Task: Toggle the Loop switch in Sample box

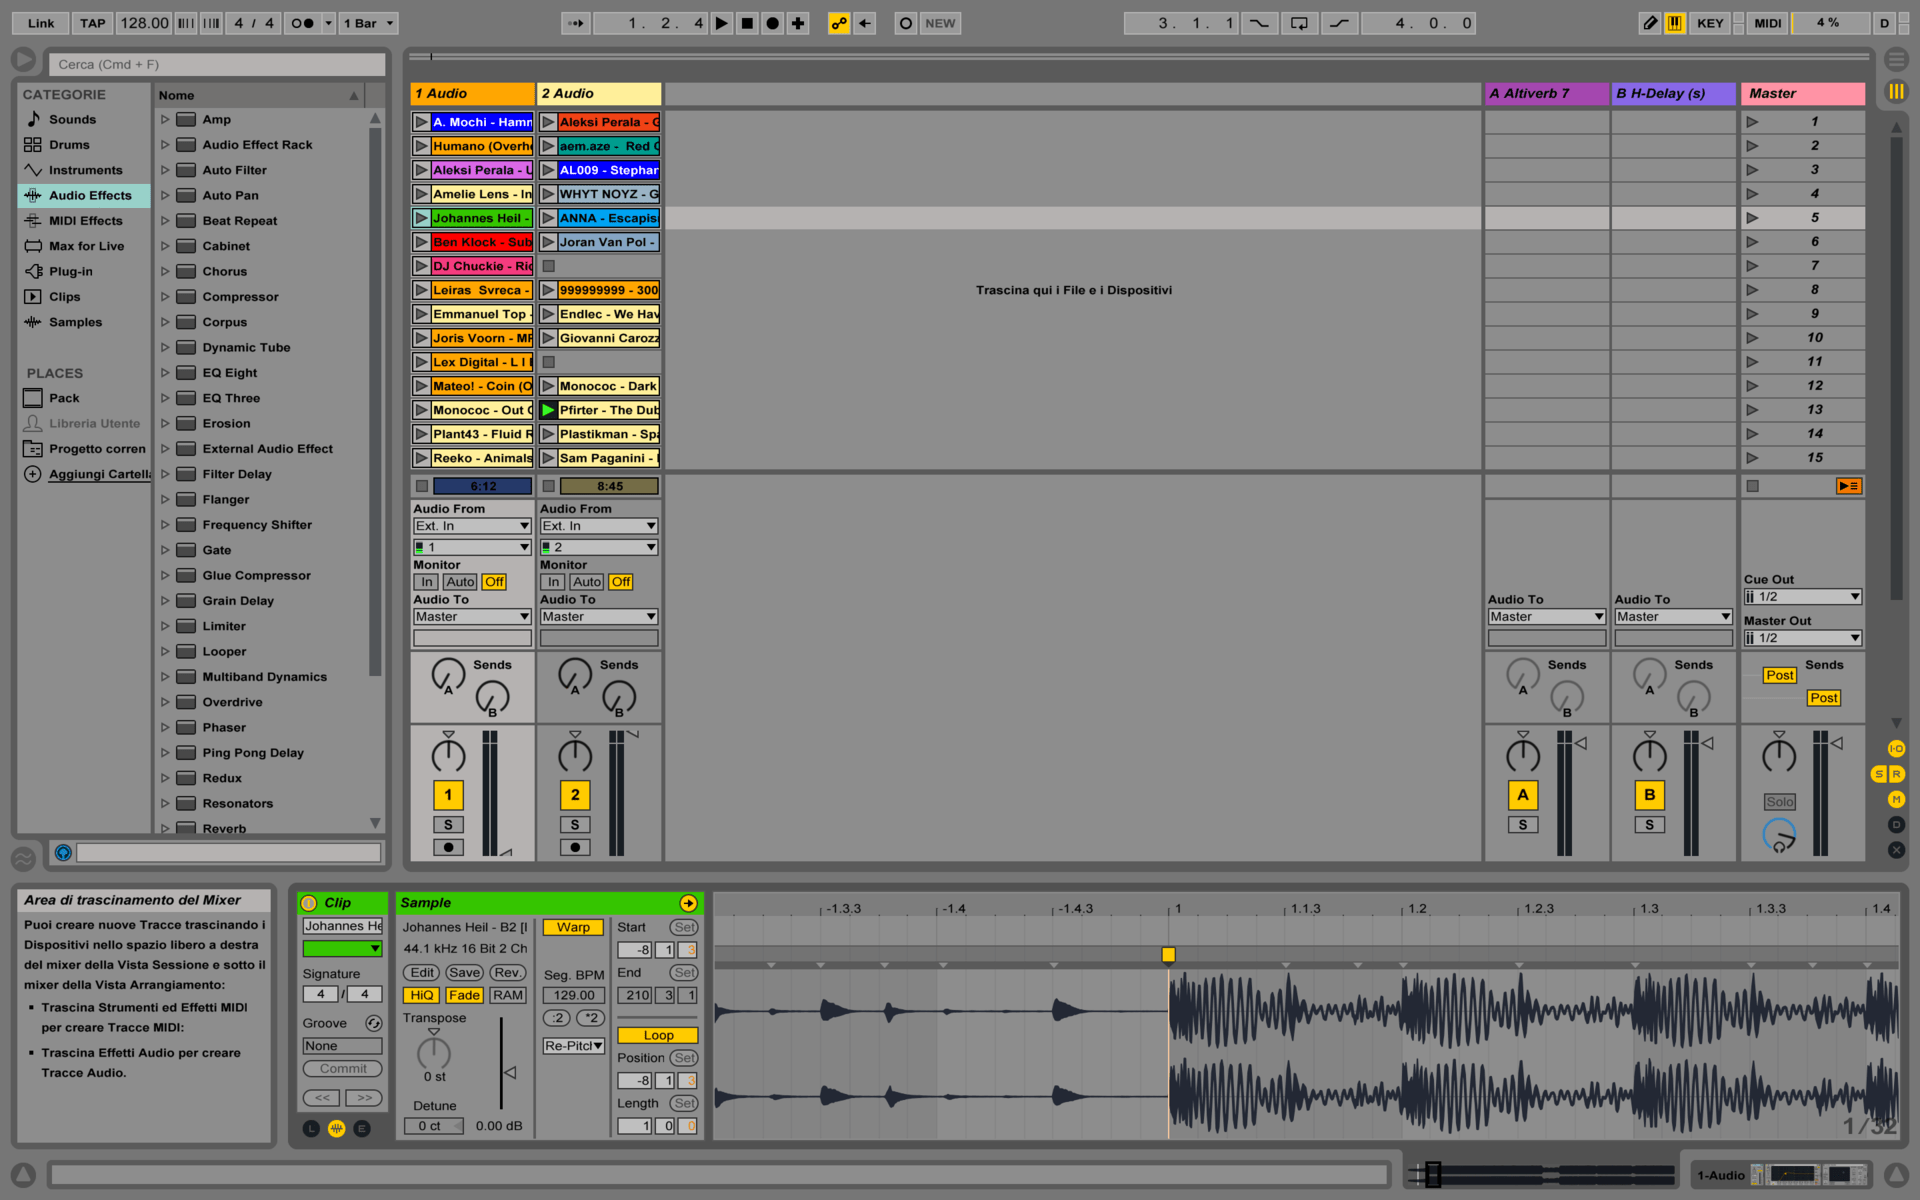Action: click(658, 1035)
